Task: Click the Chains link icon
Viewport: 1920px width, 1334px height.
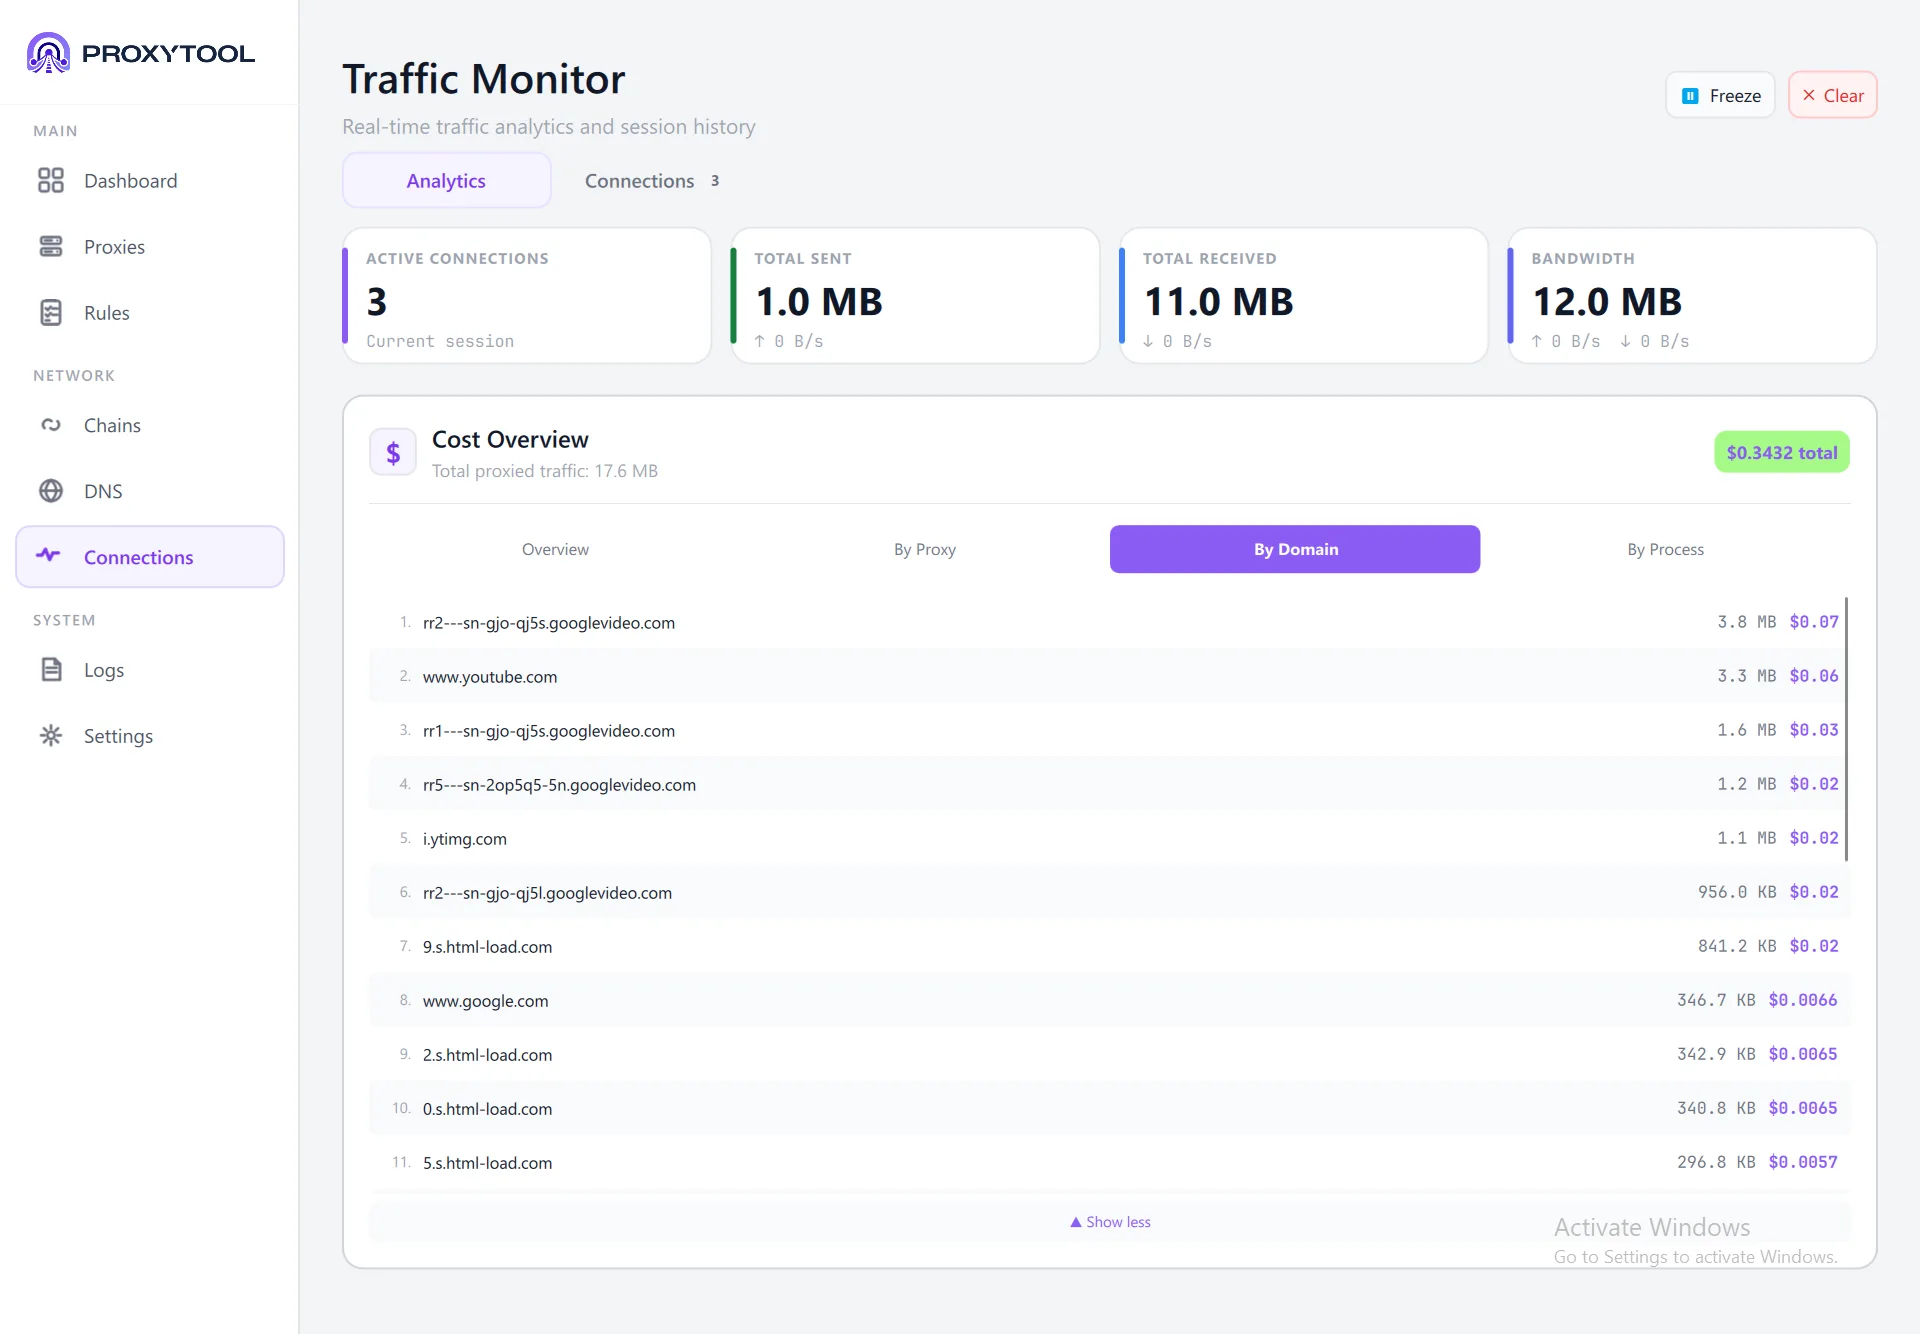Action: 51,425
